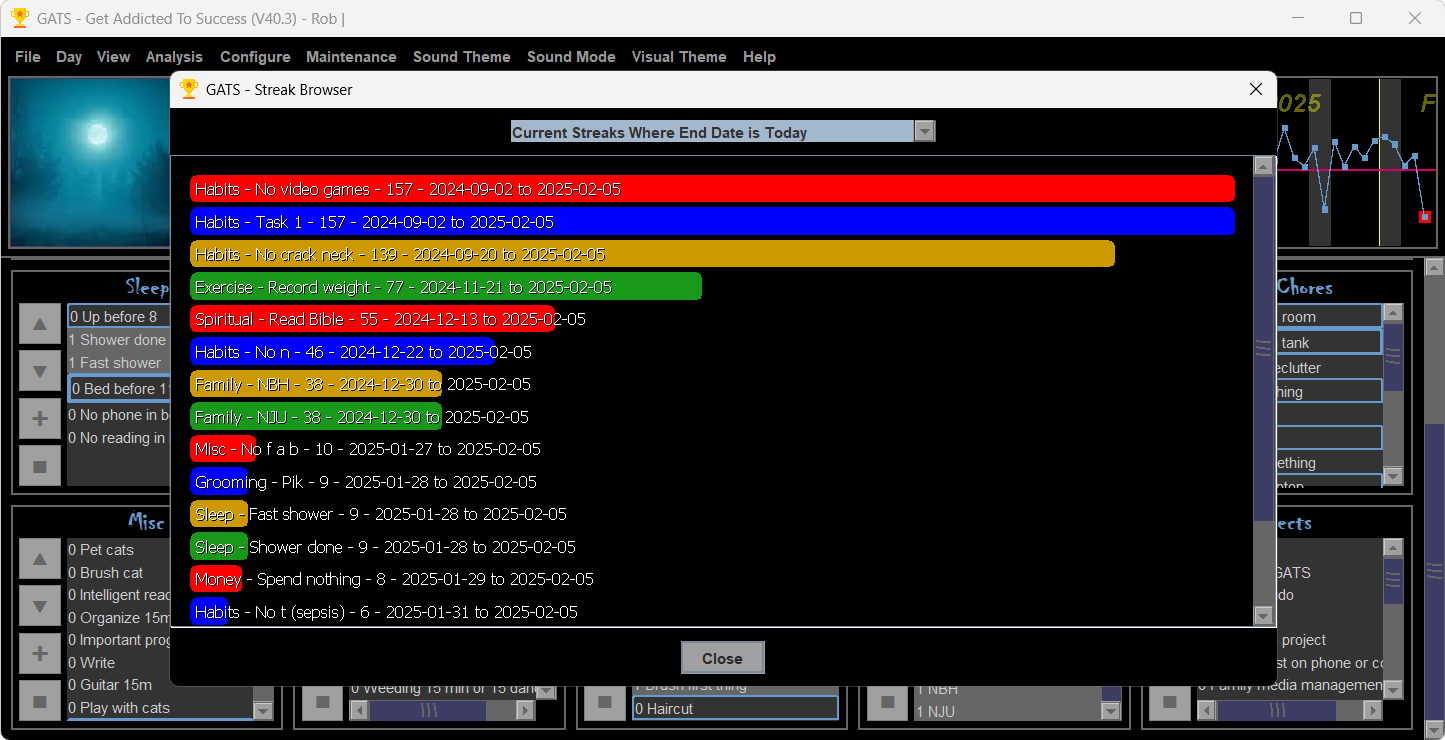Viewport: 1445px width, 740px height.
Task: Click the up arrow button in Sleep panel
Action: coord(40,324)
